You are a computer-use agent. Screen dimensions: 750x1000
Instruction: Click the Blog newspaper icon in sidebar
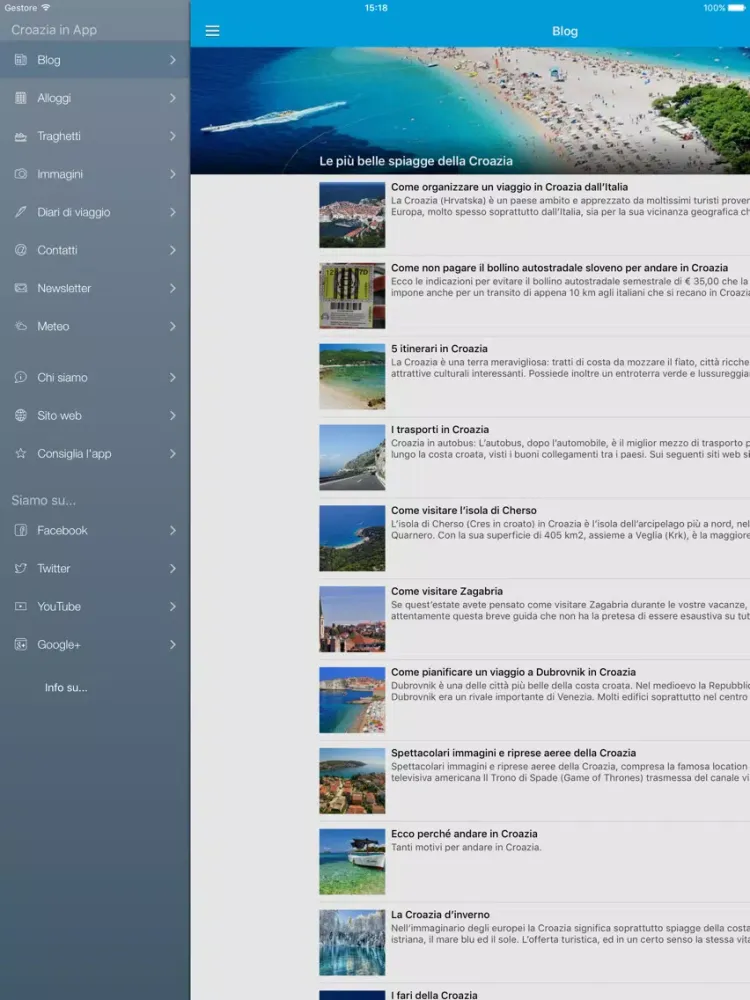coord(21,60)
